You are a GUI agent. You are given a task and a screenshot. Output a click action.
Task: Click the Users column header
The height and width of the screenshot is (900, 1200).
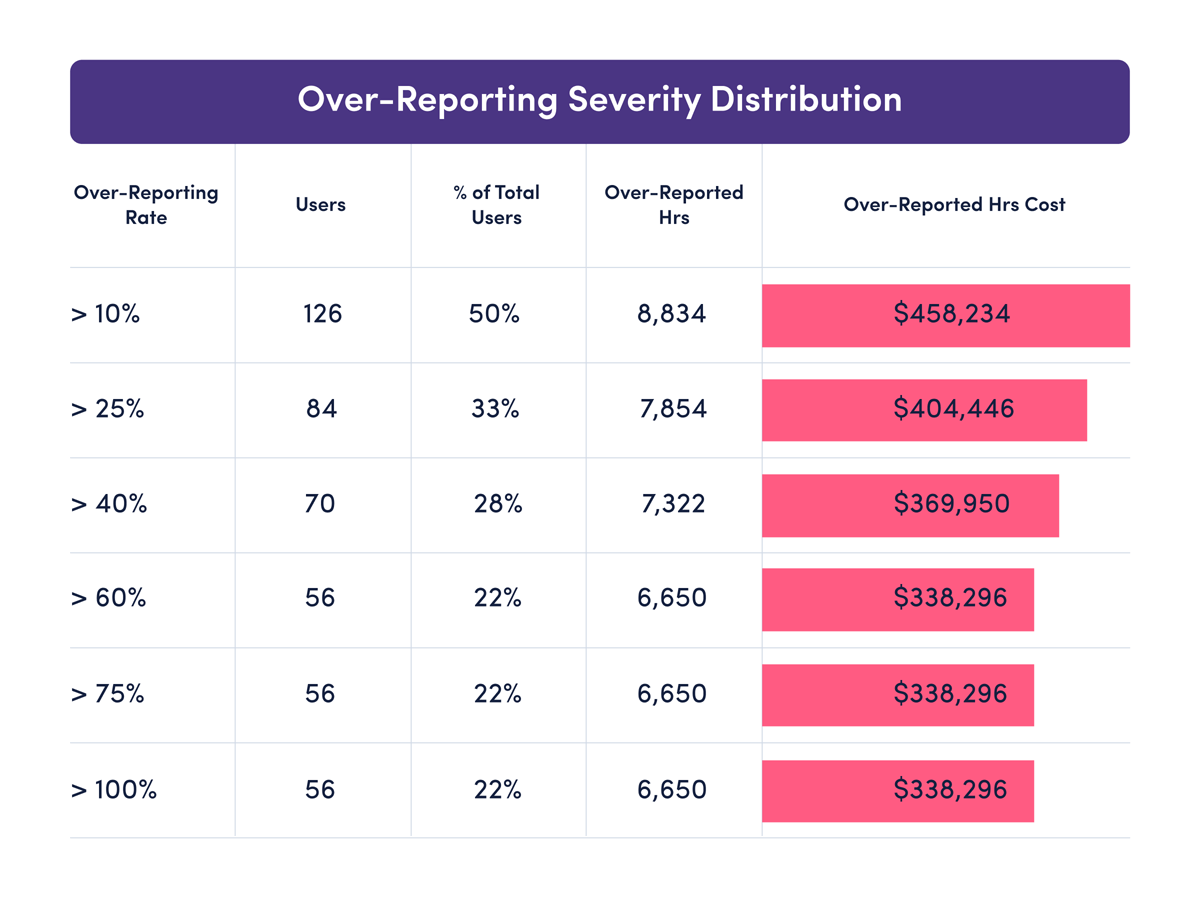[322, 205]
